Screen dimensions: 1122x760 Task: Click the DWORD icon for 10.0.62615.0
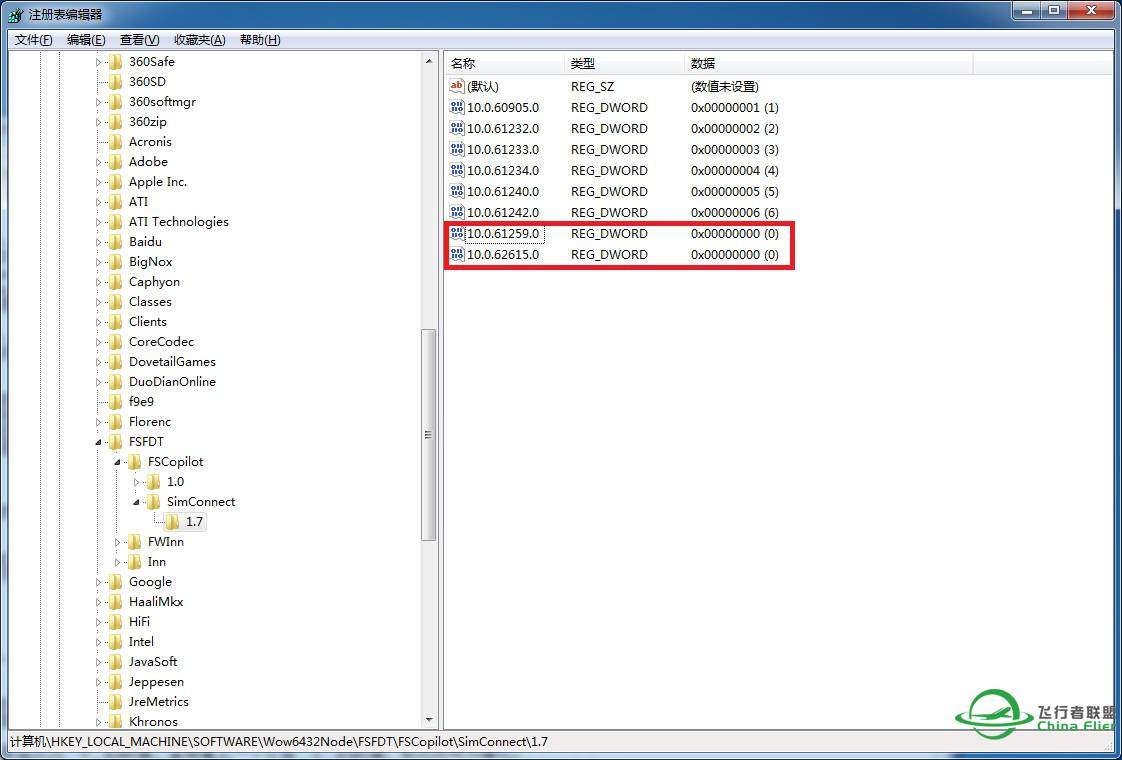457,255
